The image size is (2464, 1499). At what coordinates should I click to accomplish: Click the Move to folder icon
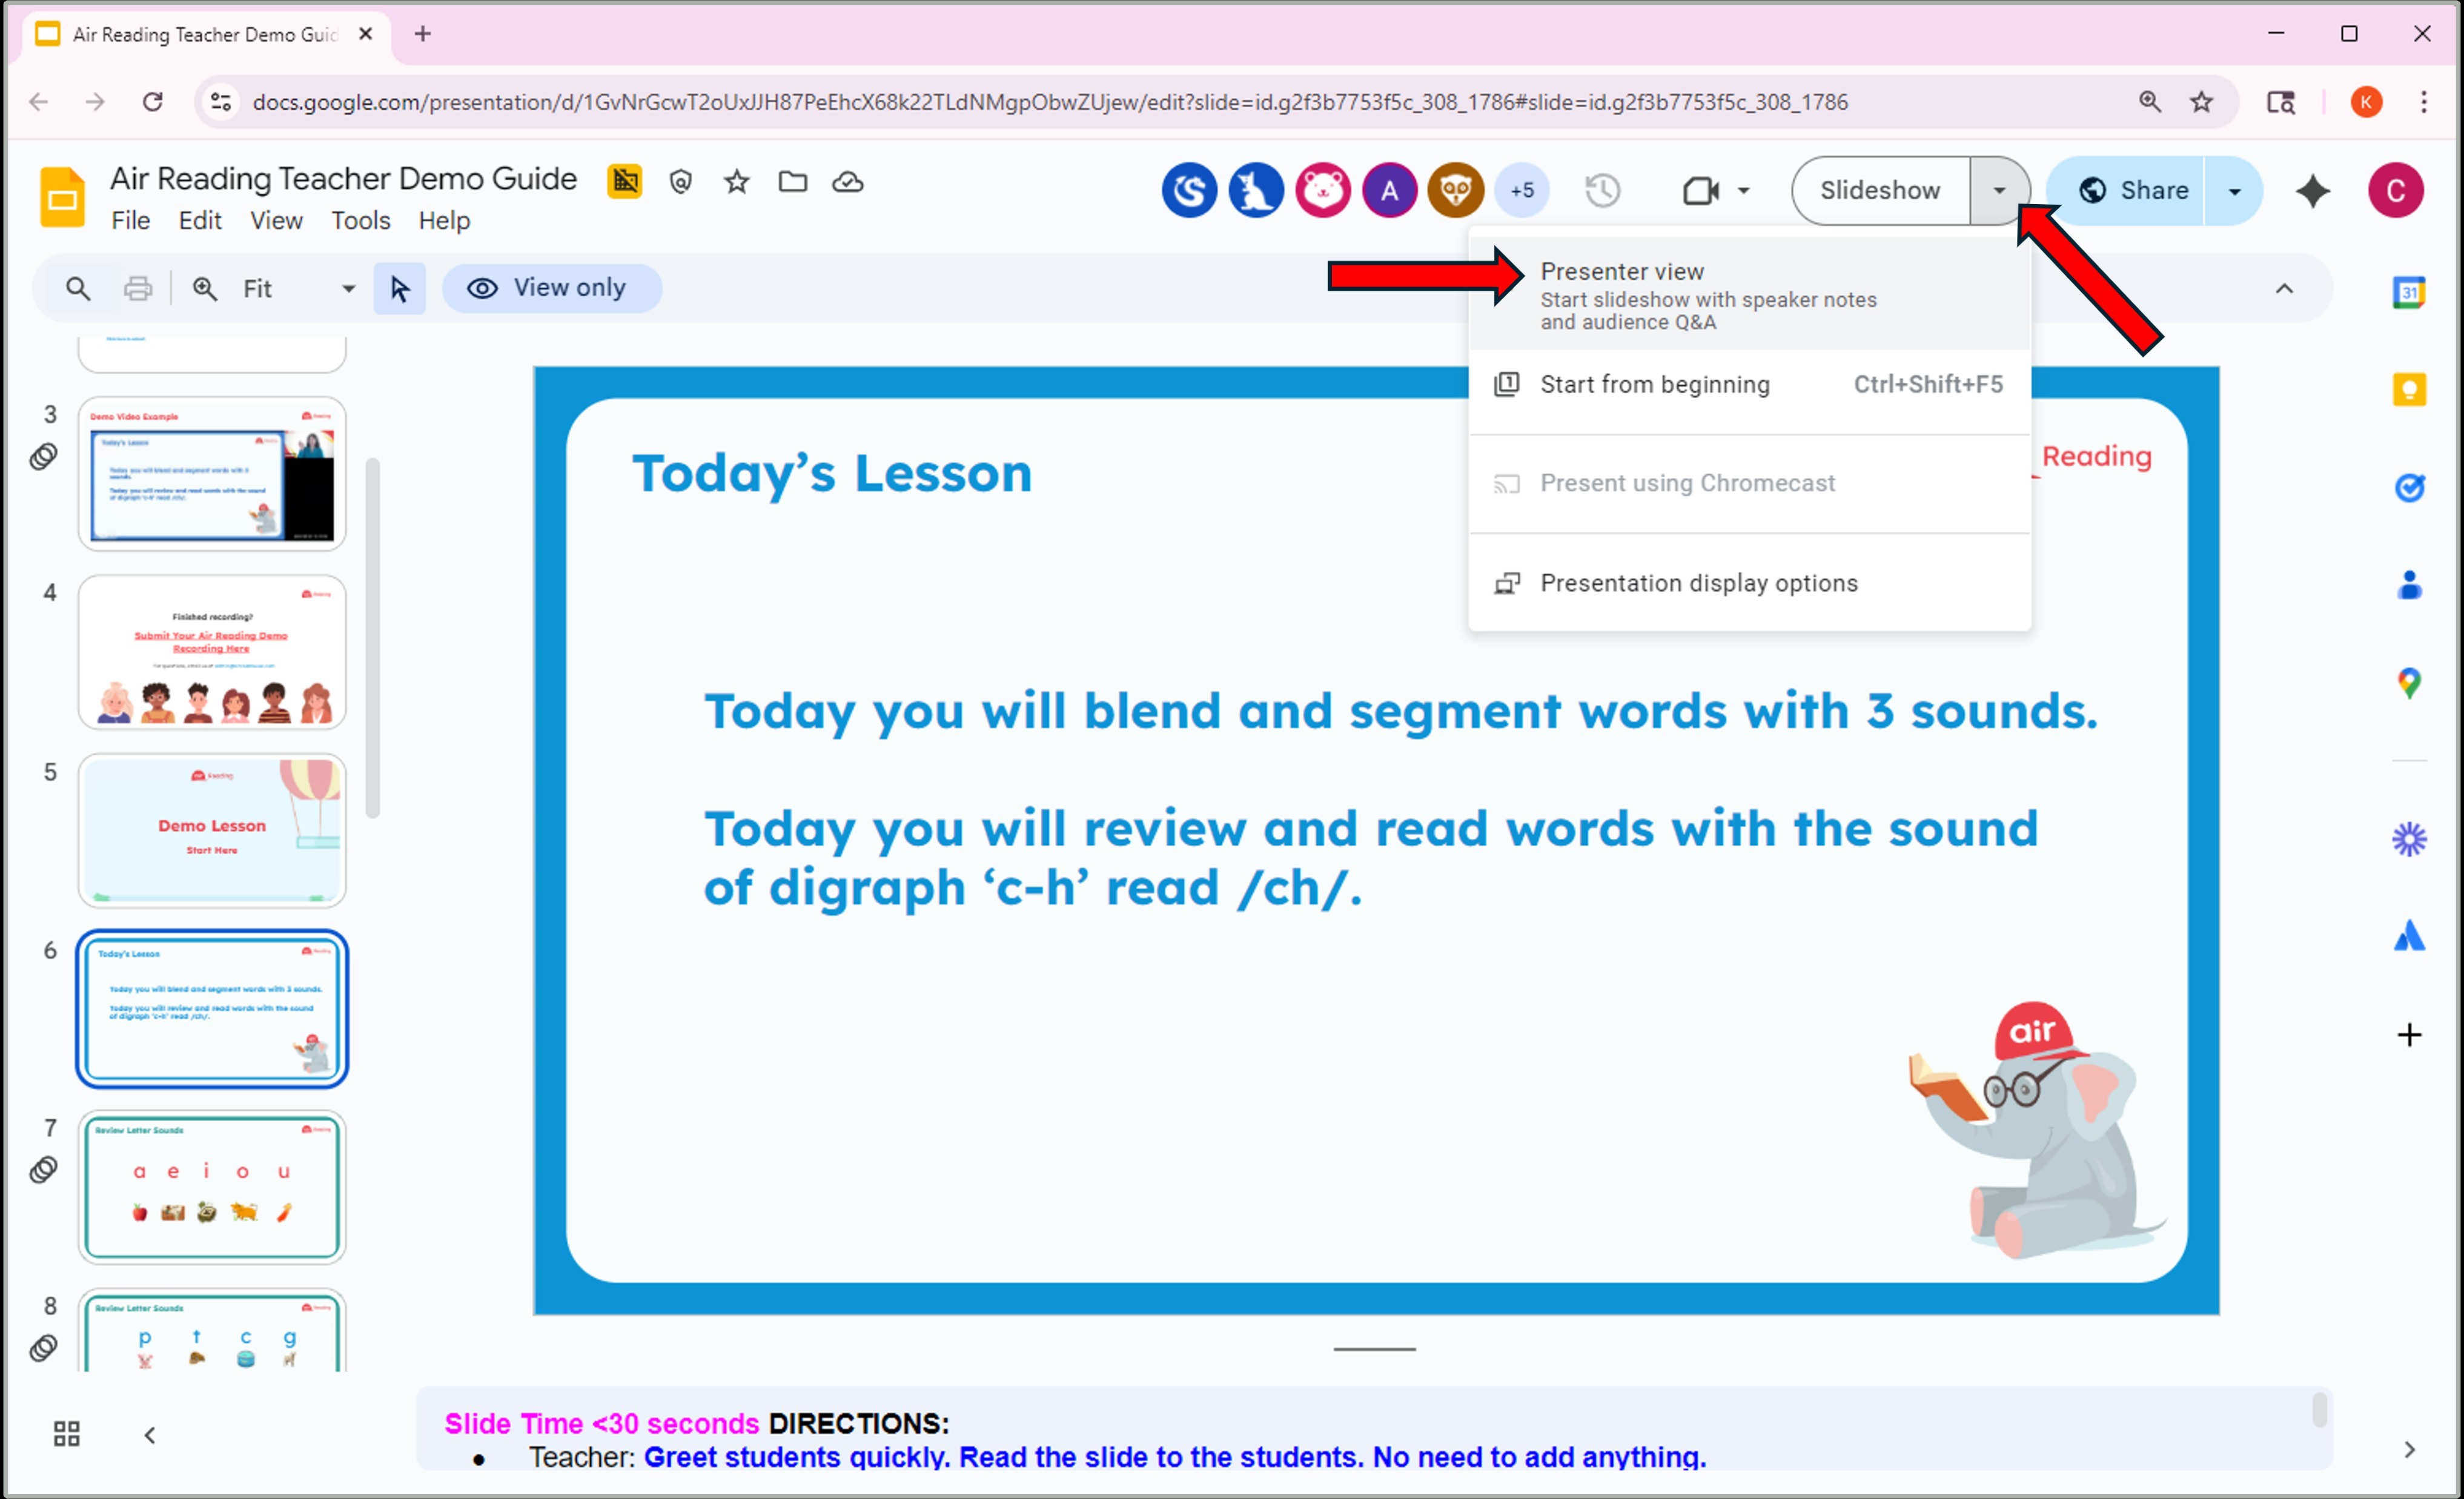(x=793, y=182)
